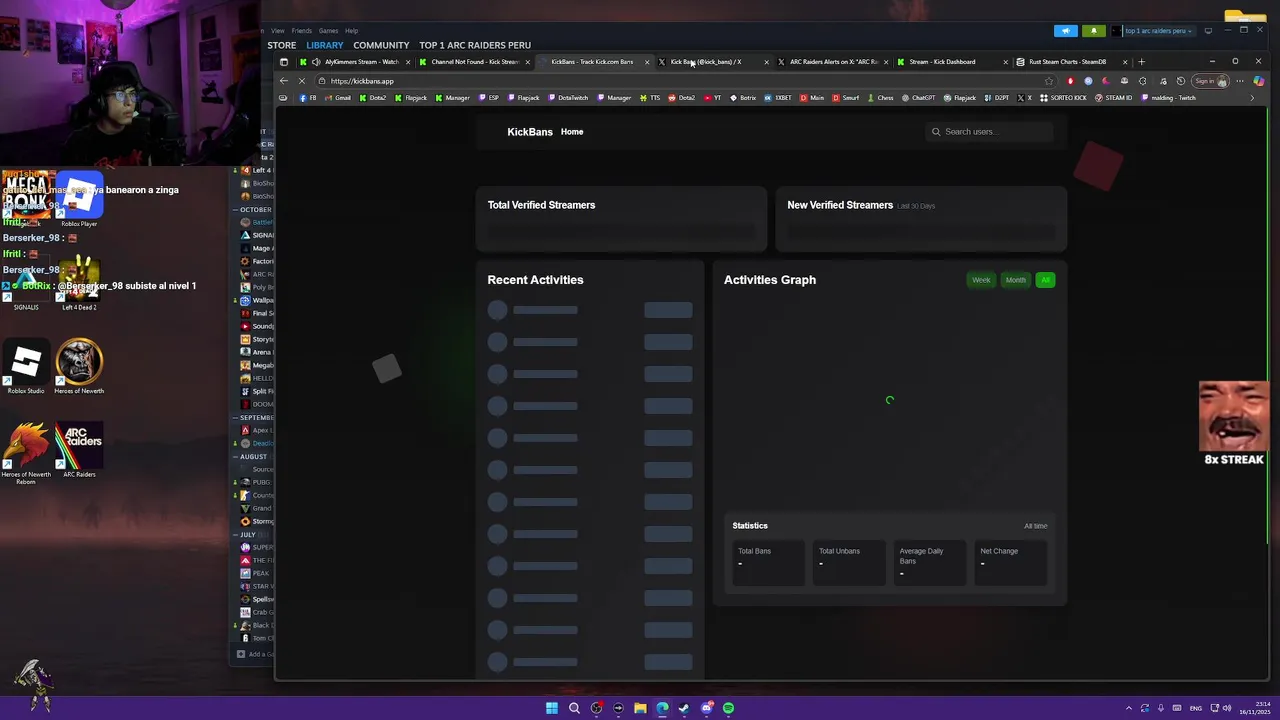Close the KickBans browser tab

coord(647,62)
